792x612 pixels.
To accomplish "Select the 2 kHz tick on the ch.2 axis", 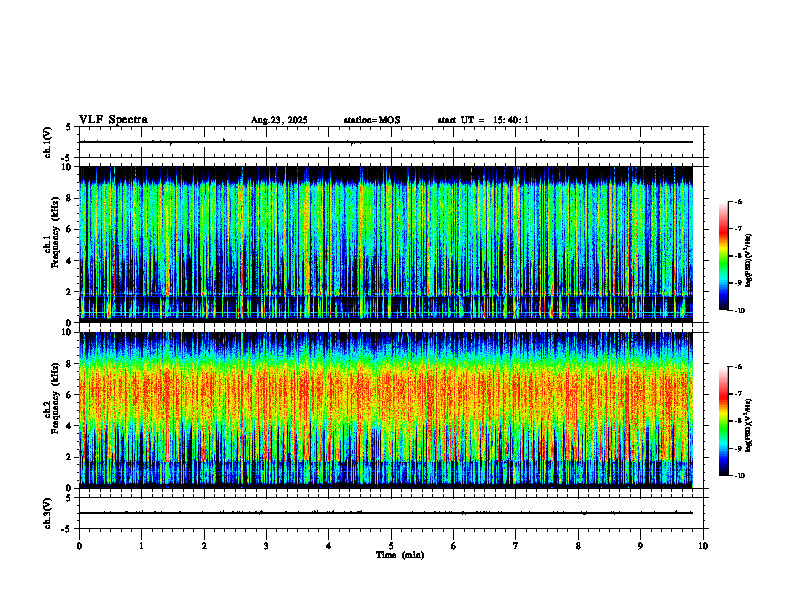I will [x=70, y=457].
